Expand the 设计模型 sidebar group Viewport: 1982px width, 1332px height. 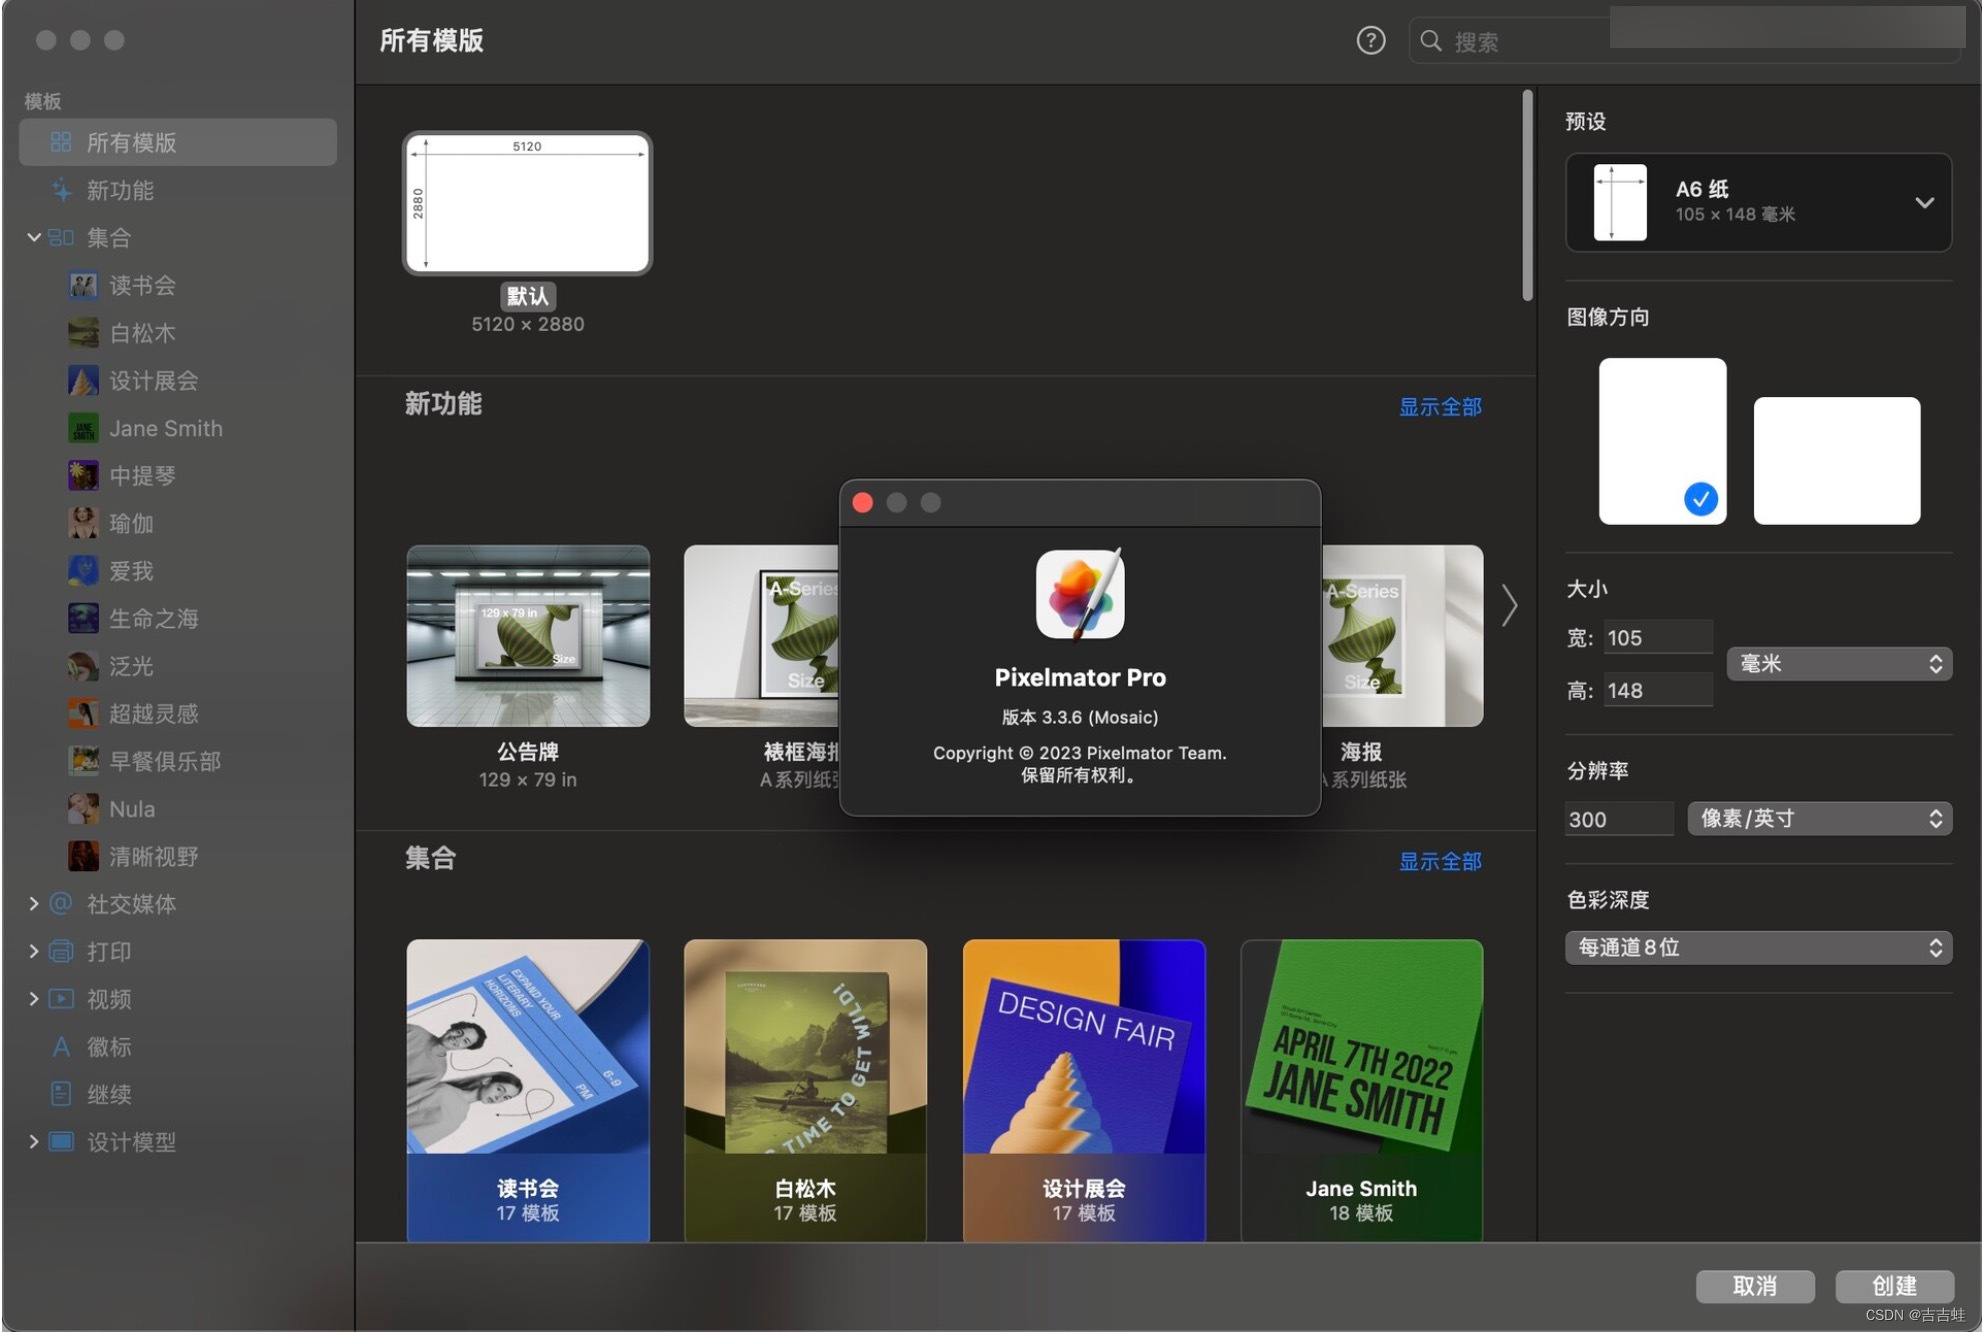pyautogui.click(x=34, y=1142)
